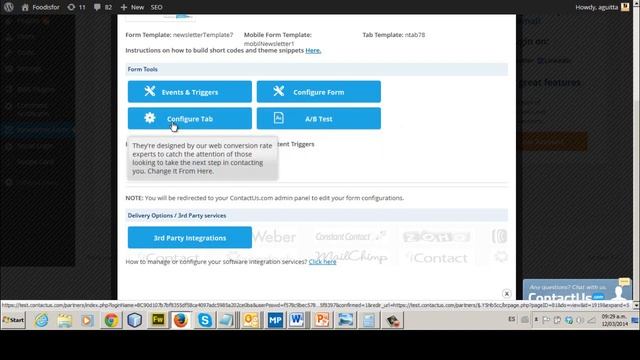The height and width of the screenshot is (360, 640).
Task: Click the NOTE about ContactUs.com admin panel
Action: (264, 198)
